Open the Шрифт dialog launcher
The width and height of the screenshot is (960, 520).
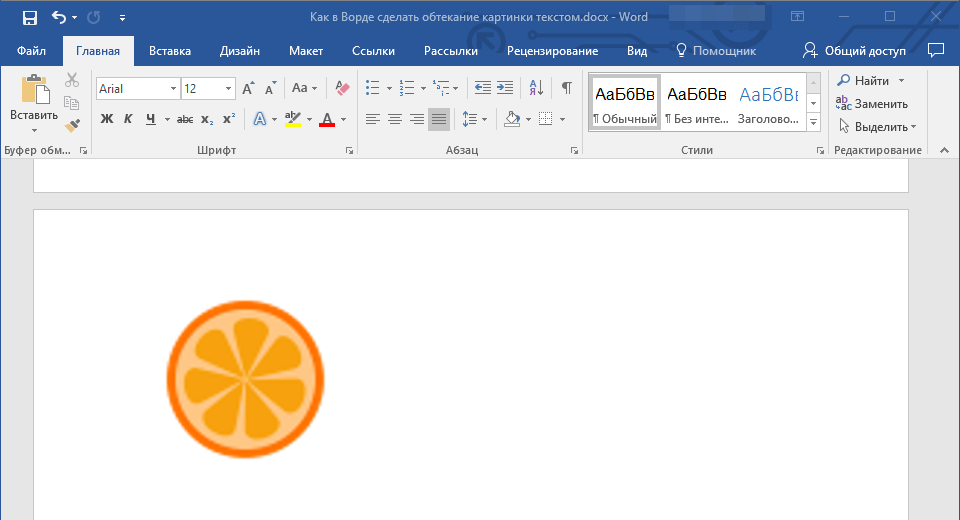click(x=350, y=151)
